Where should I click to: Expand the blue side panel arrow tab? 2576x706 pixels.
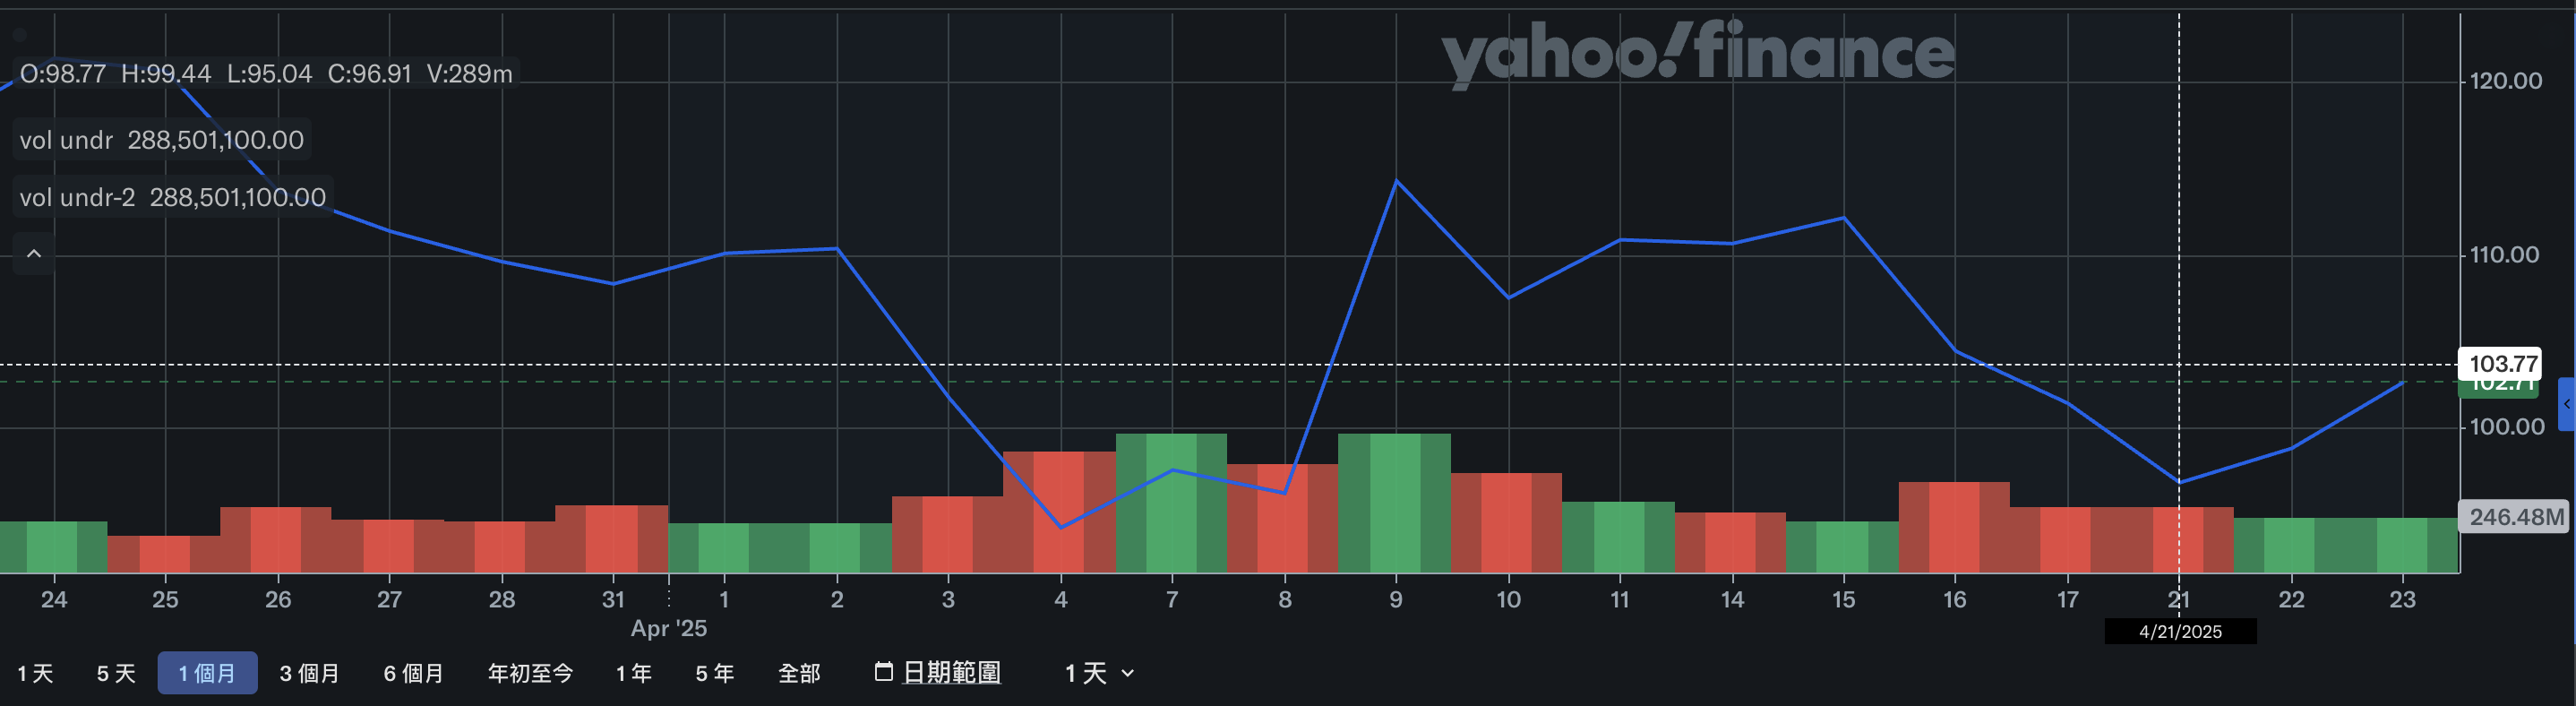[x=2566, y=404]
